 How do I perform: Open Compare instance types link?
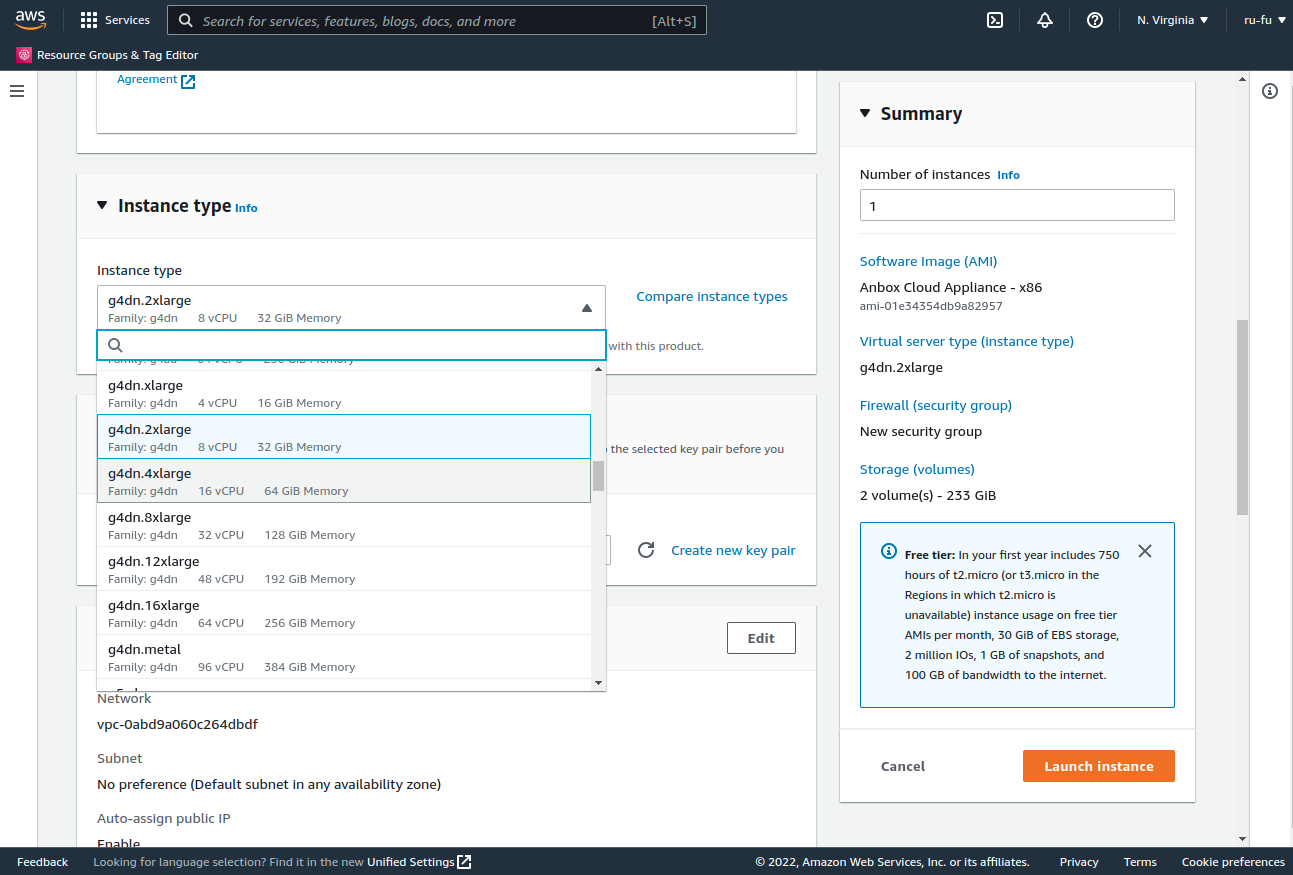712,296
